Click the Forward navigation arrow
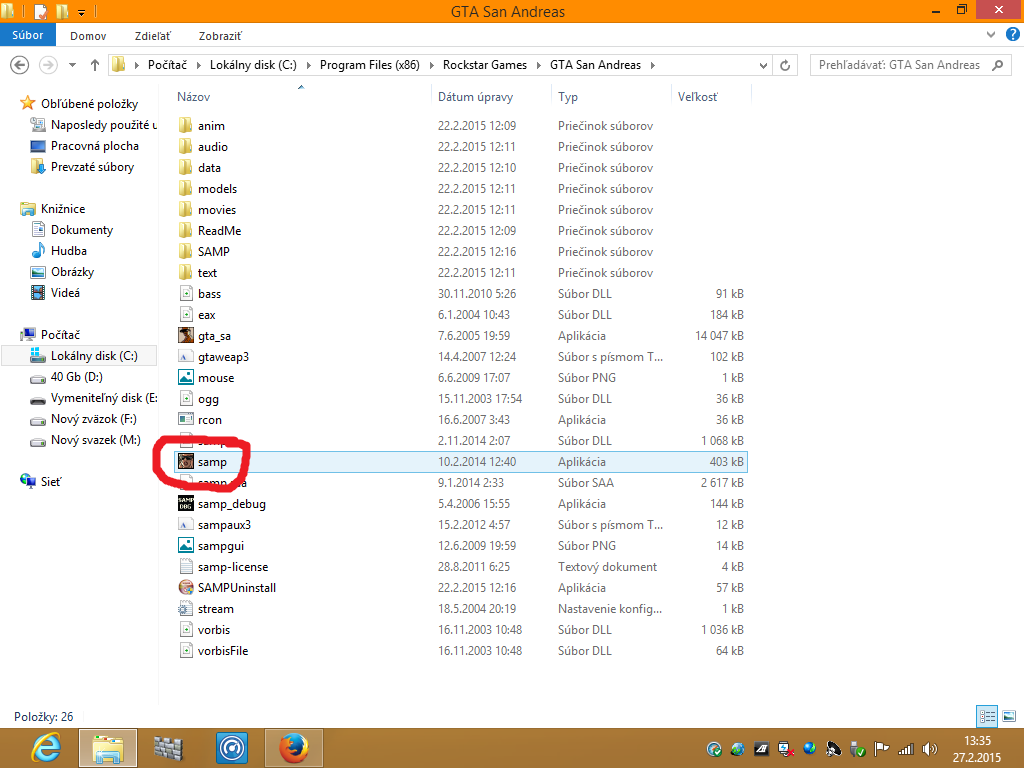Screen dimensions: 1024x768 pos(48,65)
